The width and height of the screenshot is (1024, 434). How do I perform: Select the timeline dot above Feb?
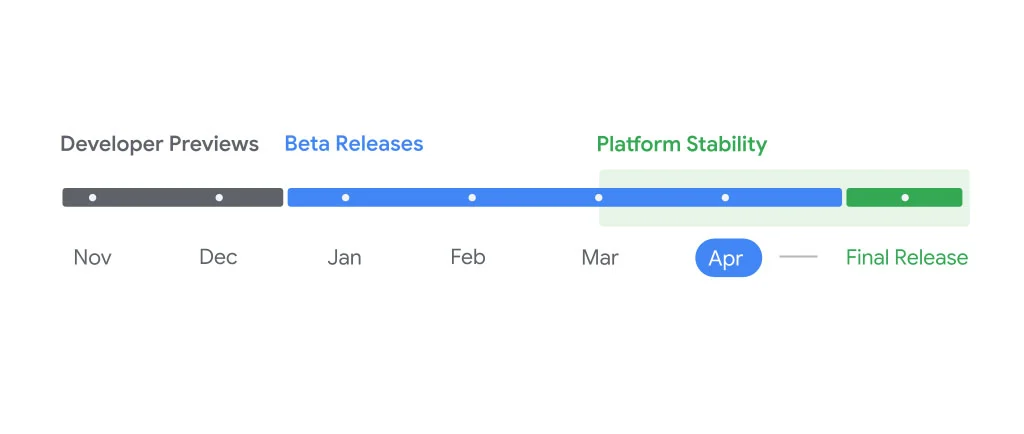coord(472,198)
